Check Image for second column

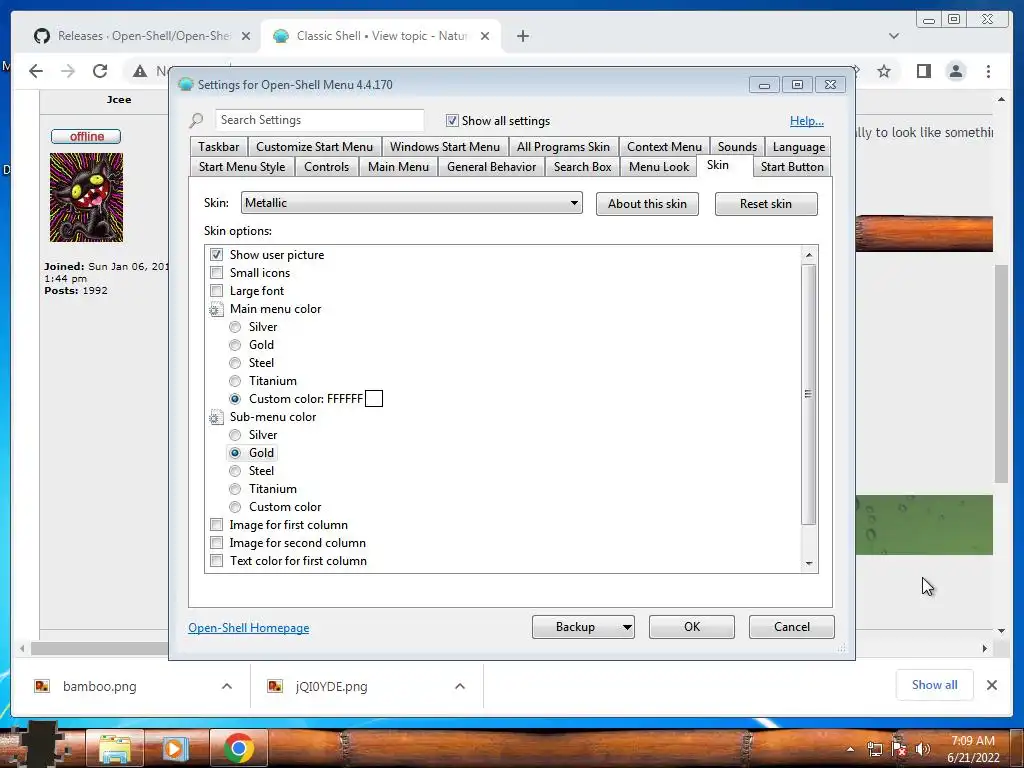click(216, 543)
